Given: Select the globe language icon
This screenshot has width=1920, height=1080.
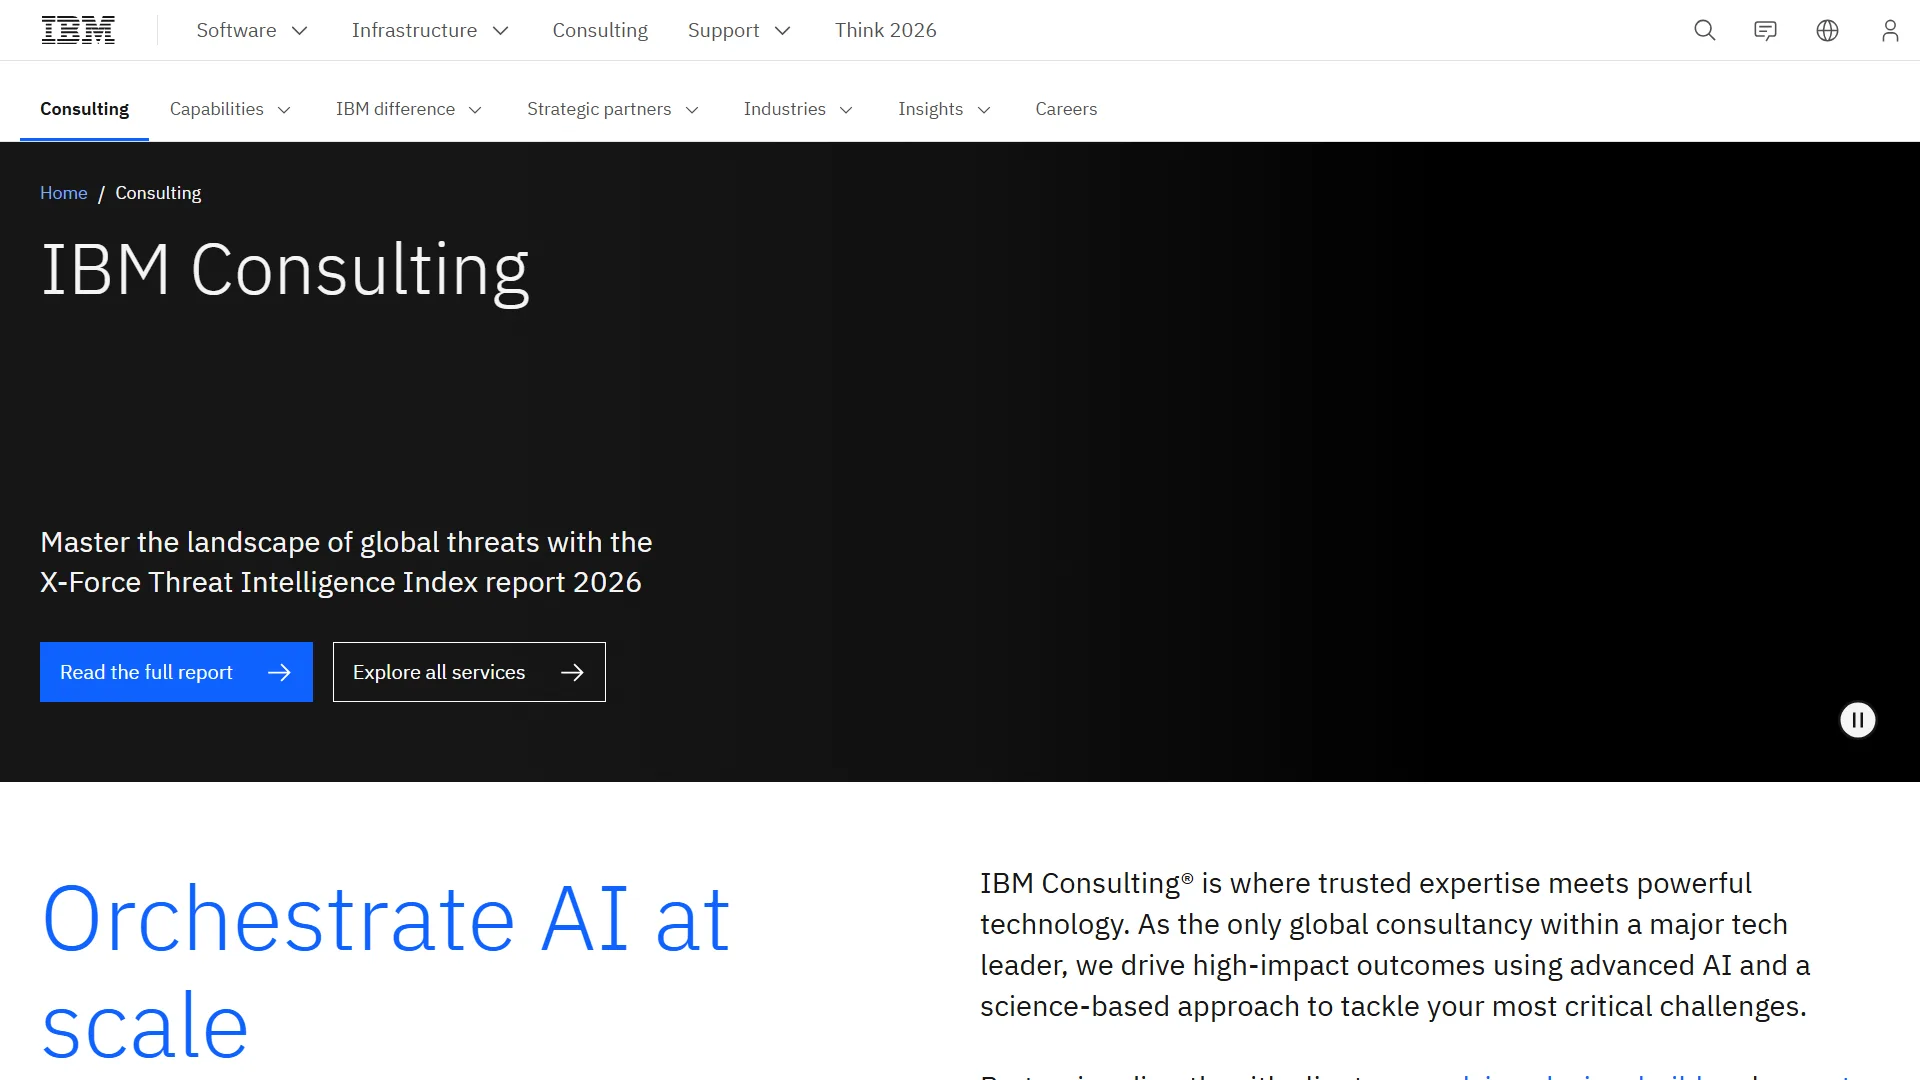Looking at the screenshot, I should [1827, 30].
